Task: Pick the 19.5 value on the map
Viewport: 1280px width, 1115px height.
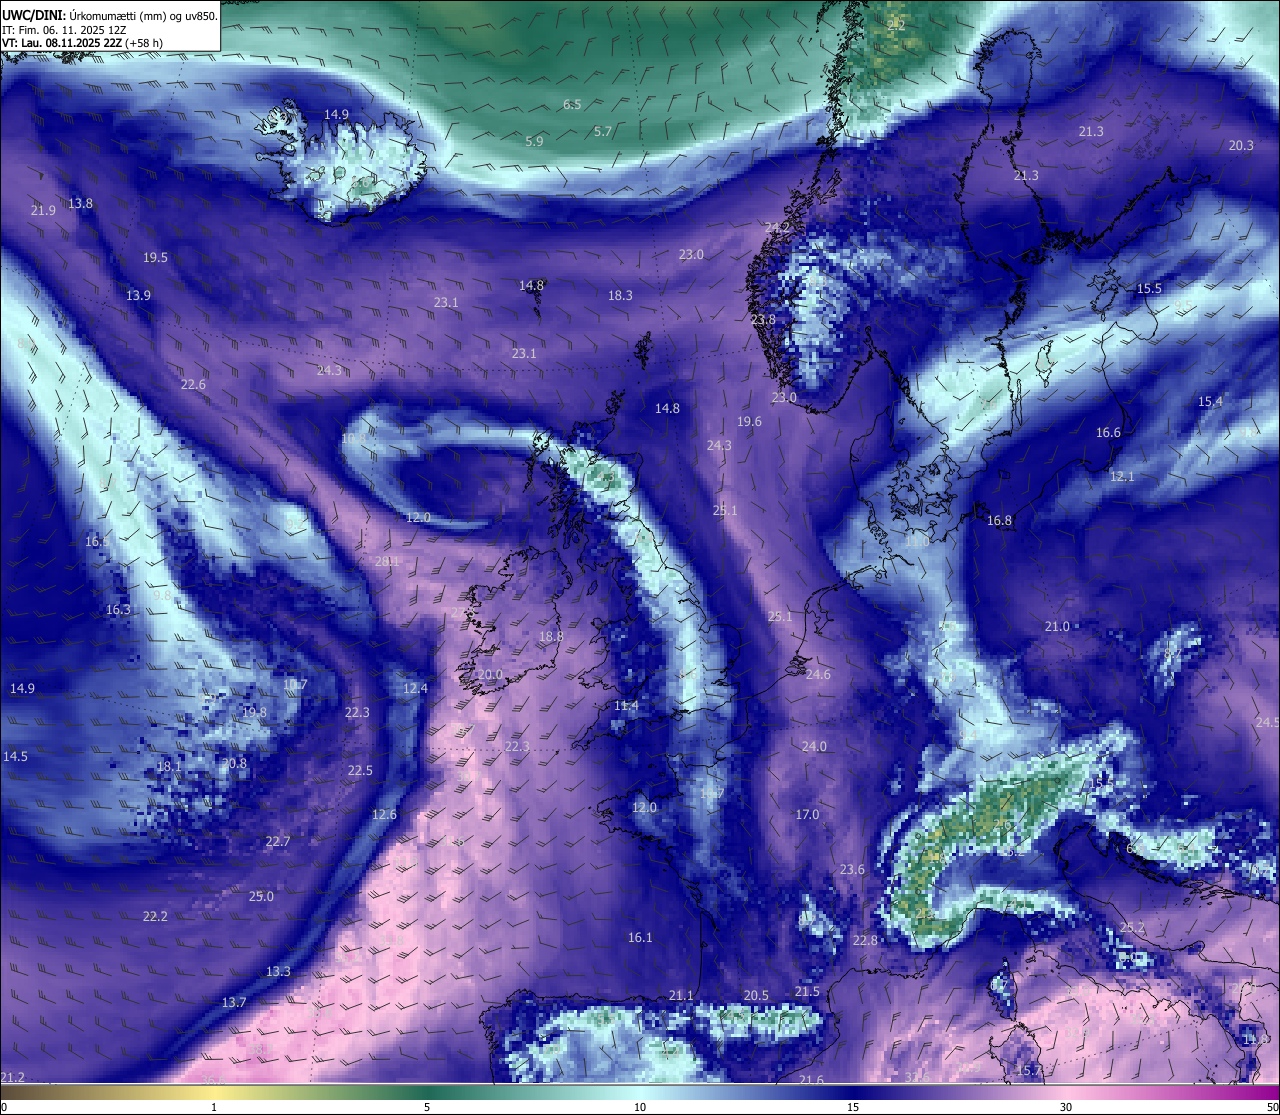Action: pos(155,258)
